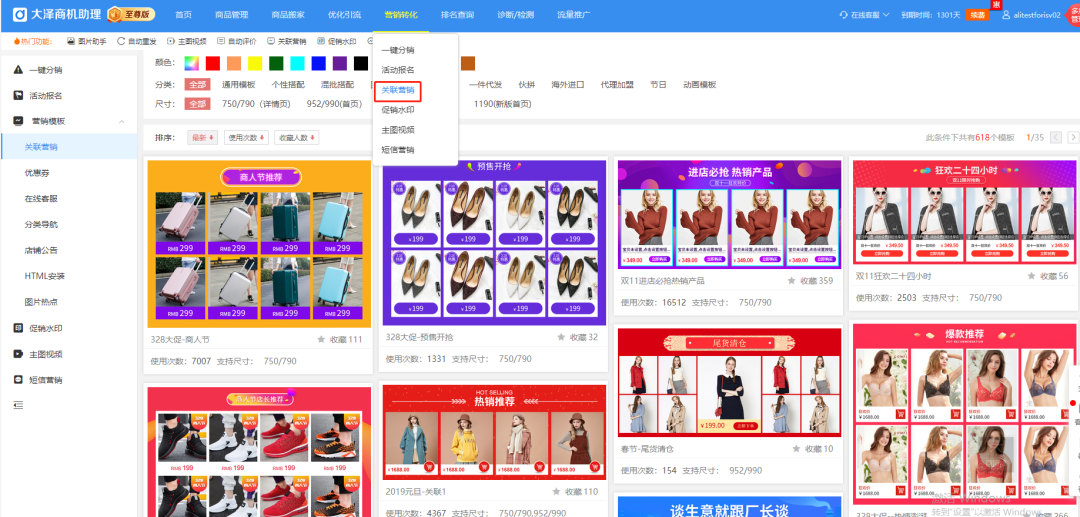
Task: Sort templates by 最新
Action: coord(202,138)
